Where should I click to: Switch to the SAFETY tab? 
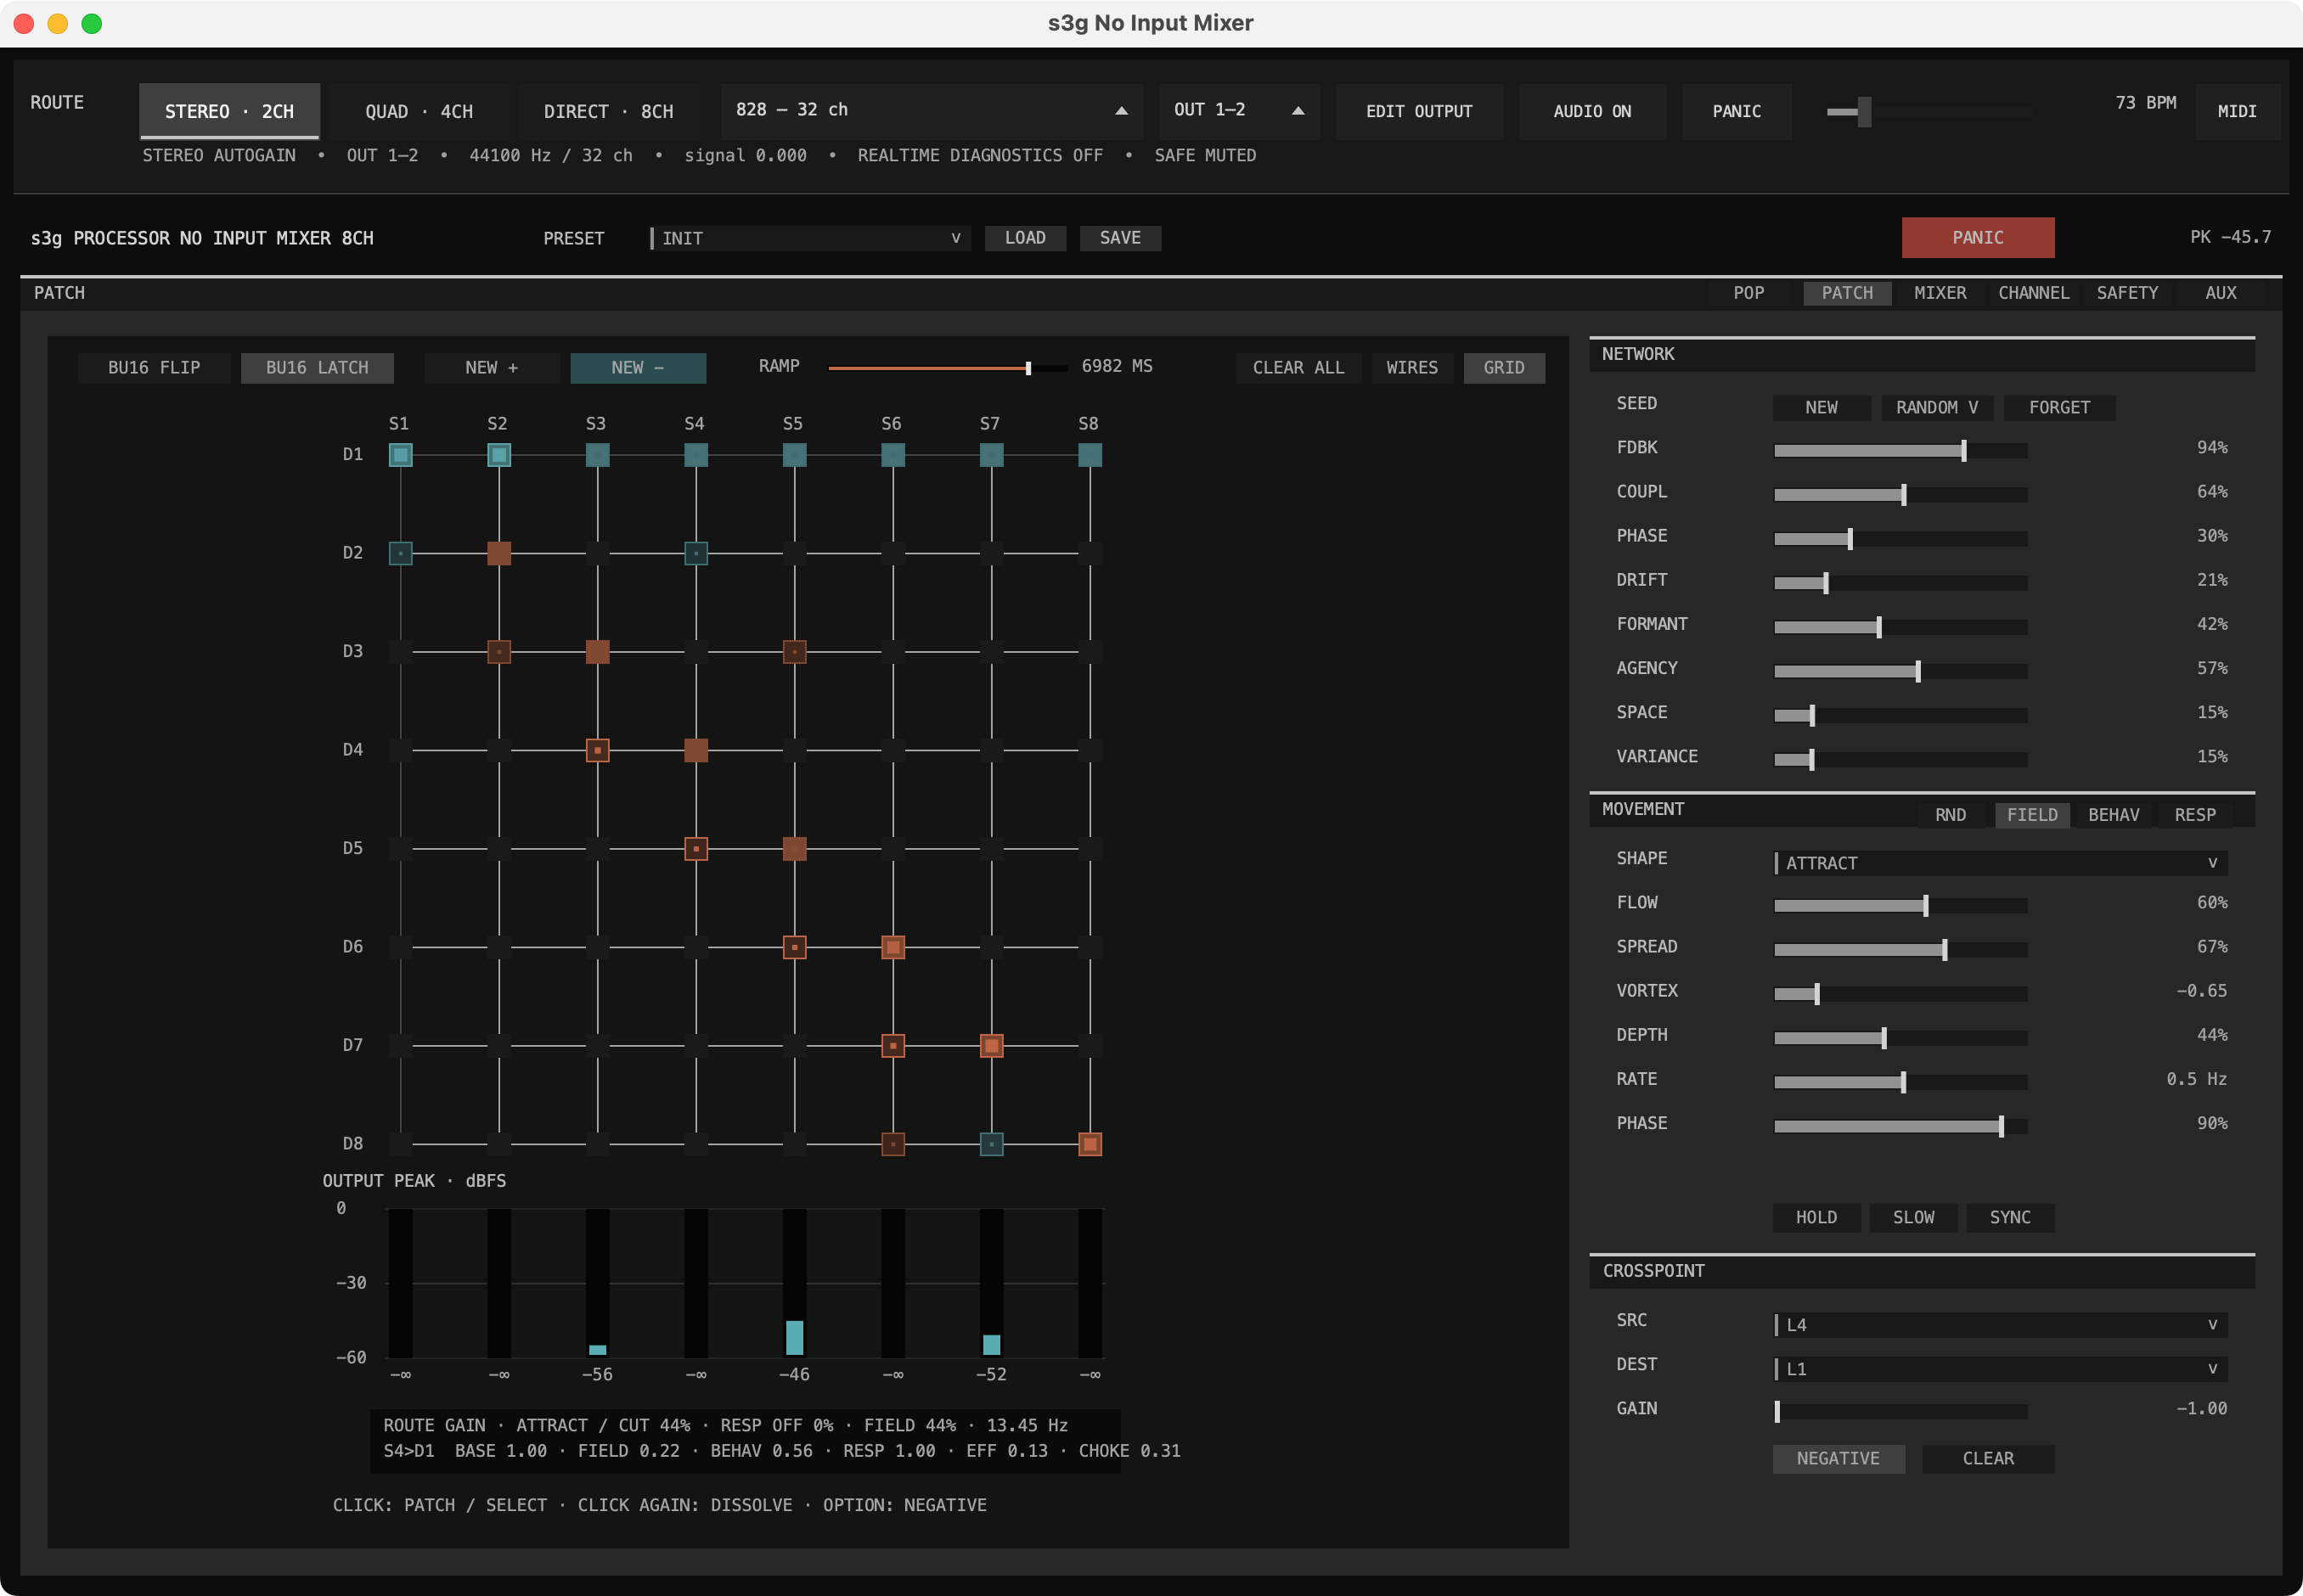click(2127, 293)
